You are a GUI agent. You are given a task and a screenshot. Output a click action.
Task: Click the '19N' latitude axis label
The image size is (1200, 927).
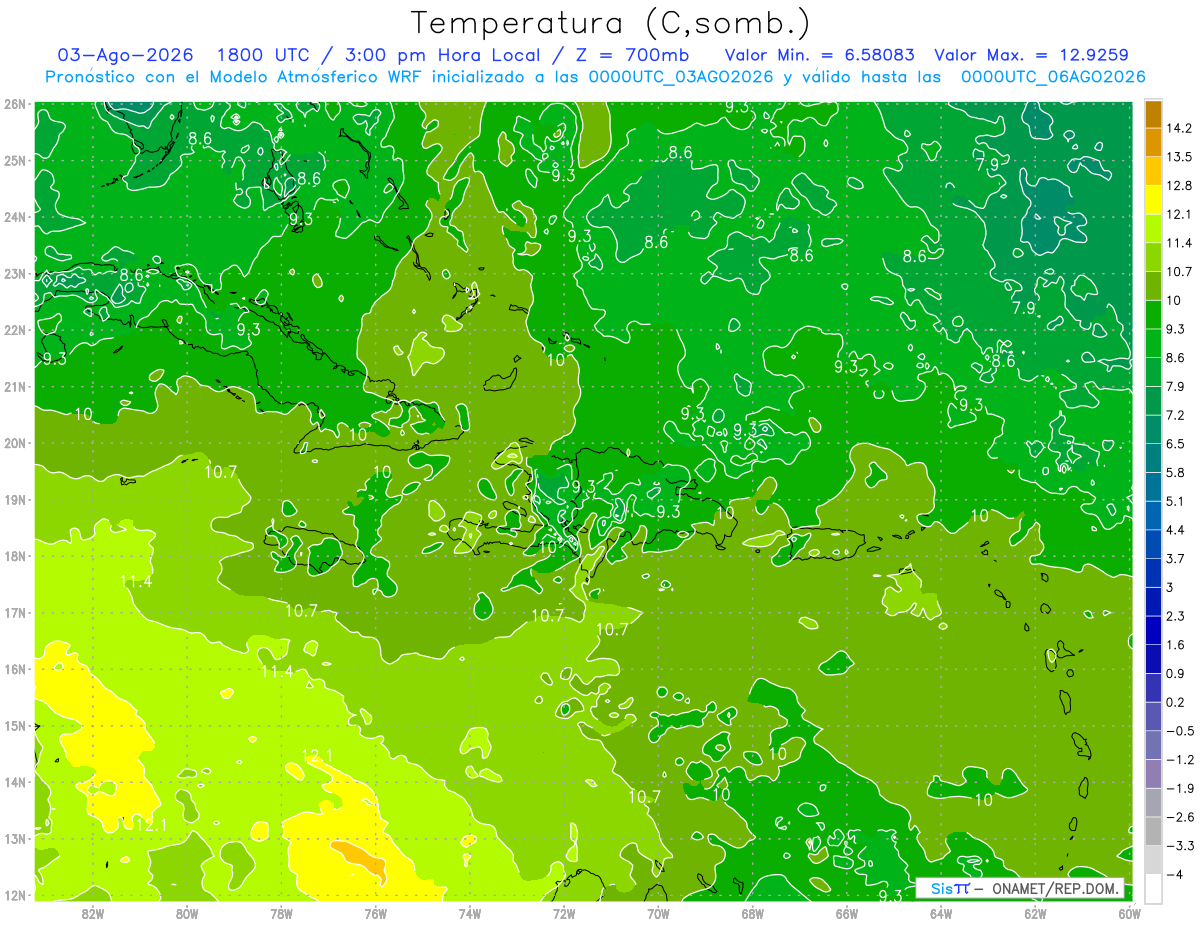click(14, 499)
